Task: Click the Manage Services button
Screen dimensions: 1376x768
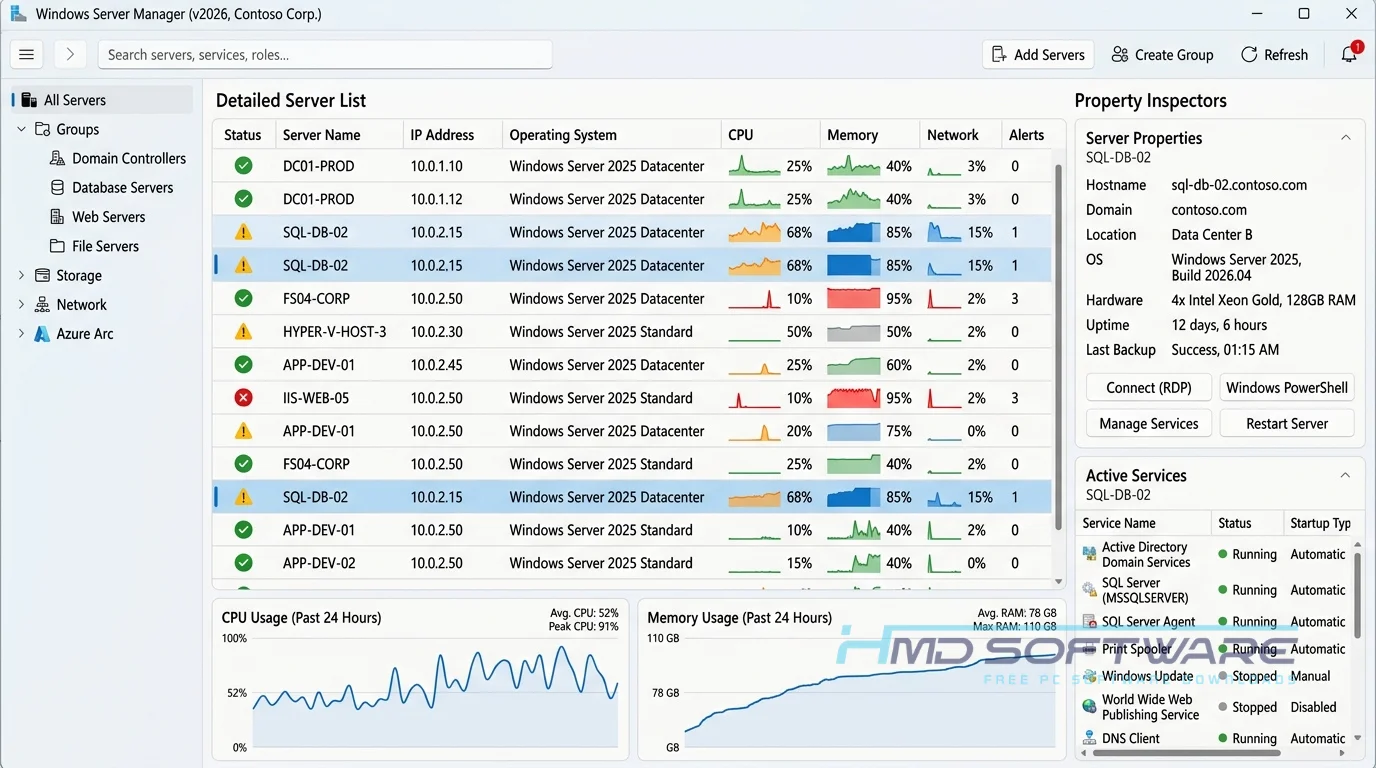Action: tap(1149, 423)
